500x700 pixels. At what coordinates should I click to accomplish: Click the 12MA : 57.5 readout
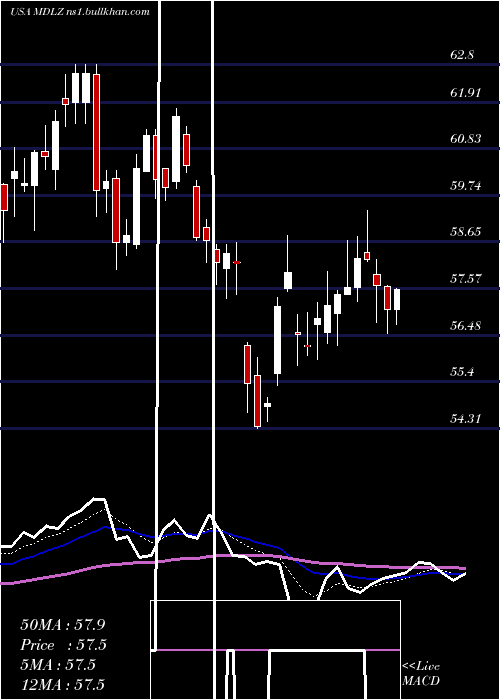(x=62, y=684)
